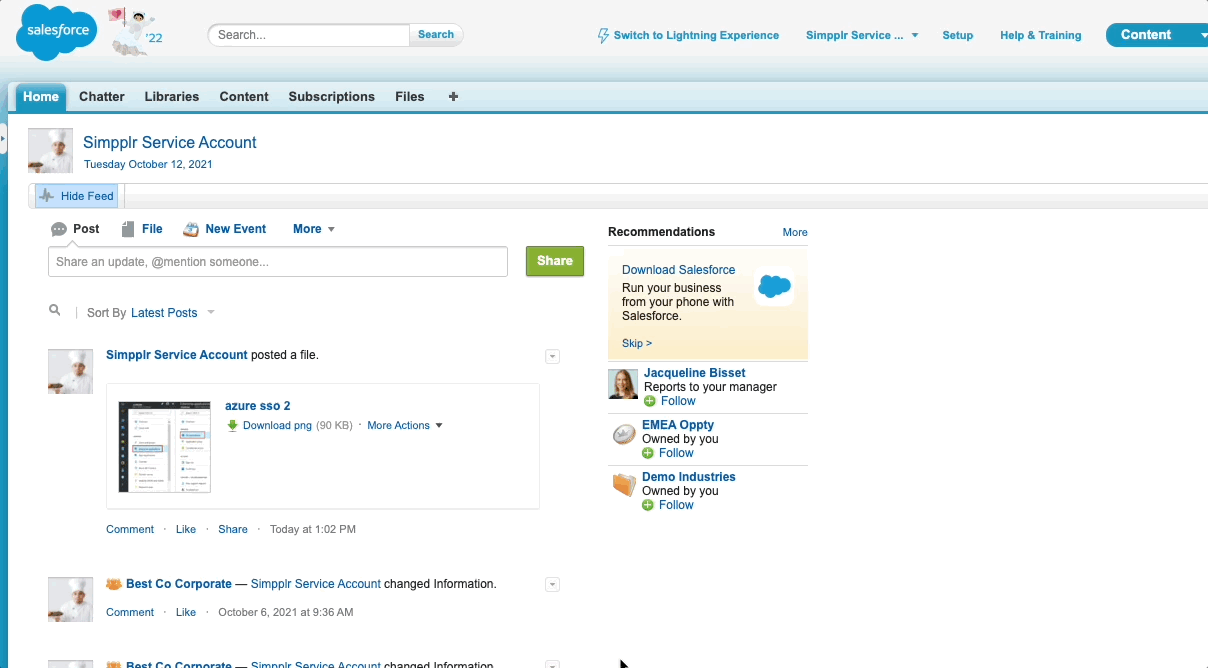Open Best Co Corporate link in feed
Image resolution: width=1208 pixels, height=668 pixels.
coord(179,584)
